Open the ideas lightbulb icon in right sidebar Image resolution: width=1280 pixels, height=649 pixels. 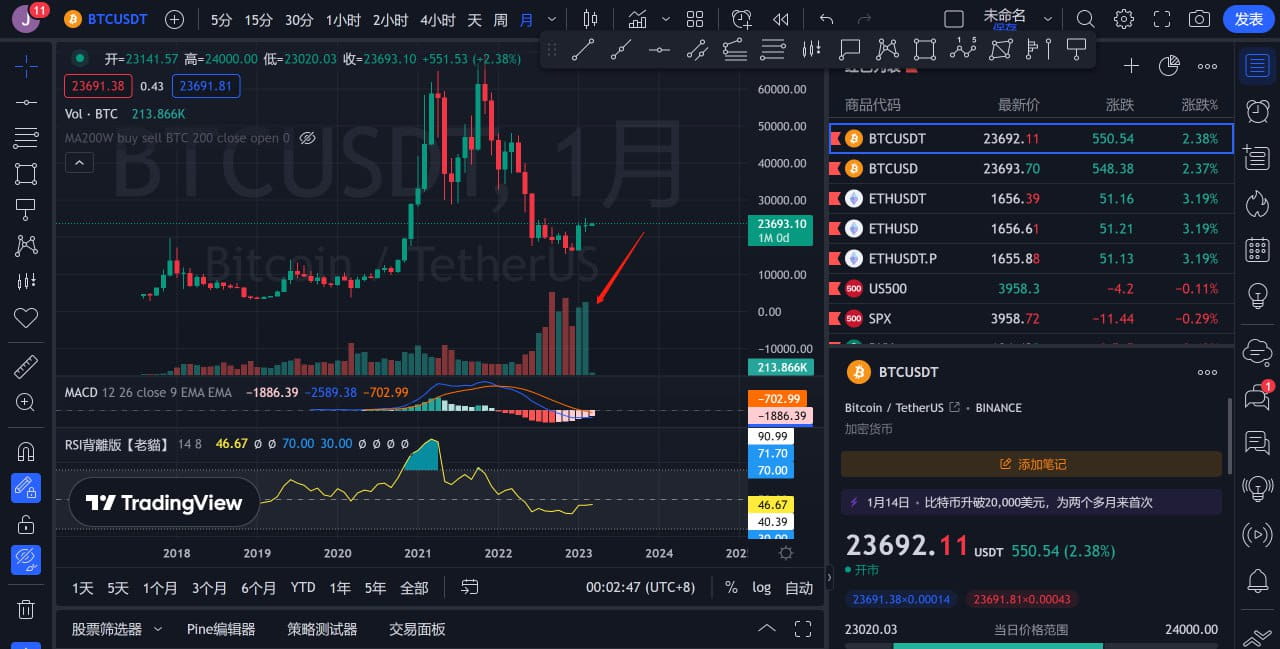point(1257,296)
